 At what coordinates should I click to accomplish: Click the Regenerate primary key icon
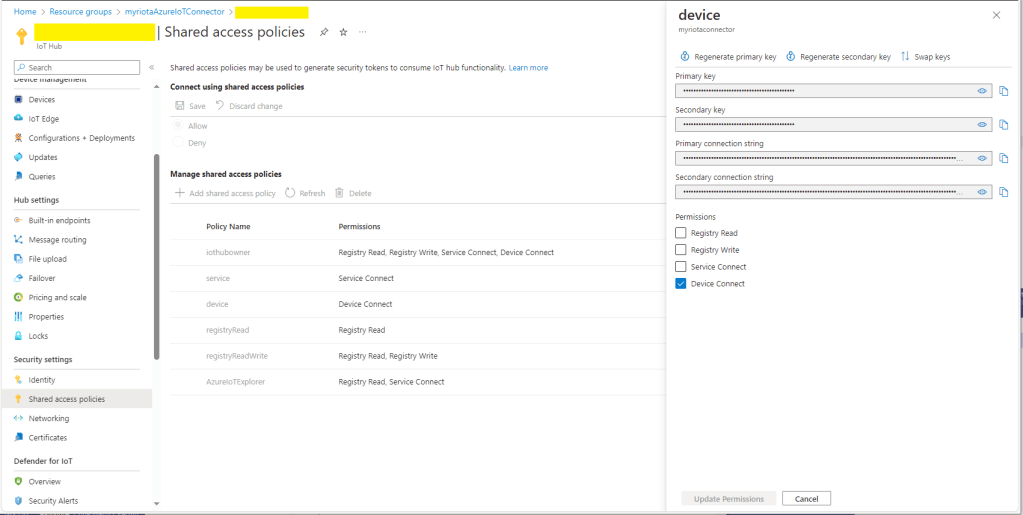coord(685,57)
